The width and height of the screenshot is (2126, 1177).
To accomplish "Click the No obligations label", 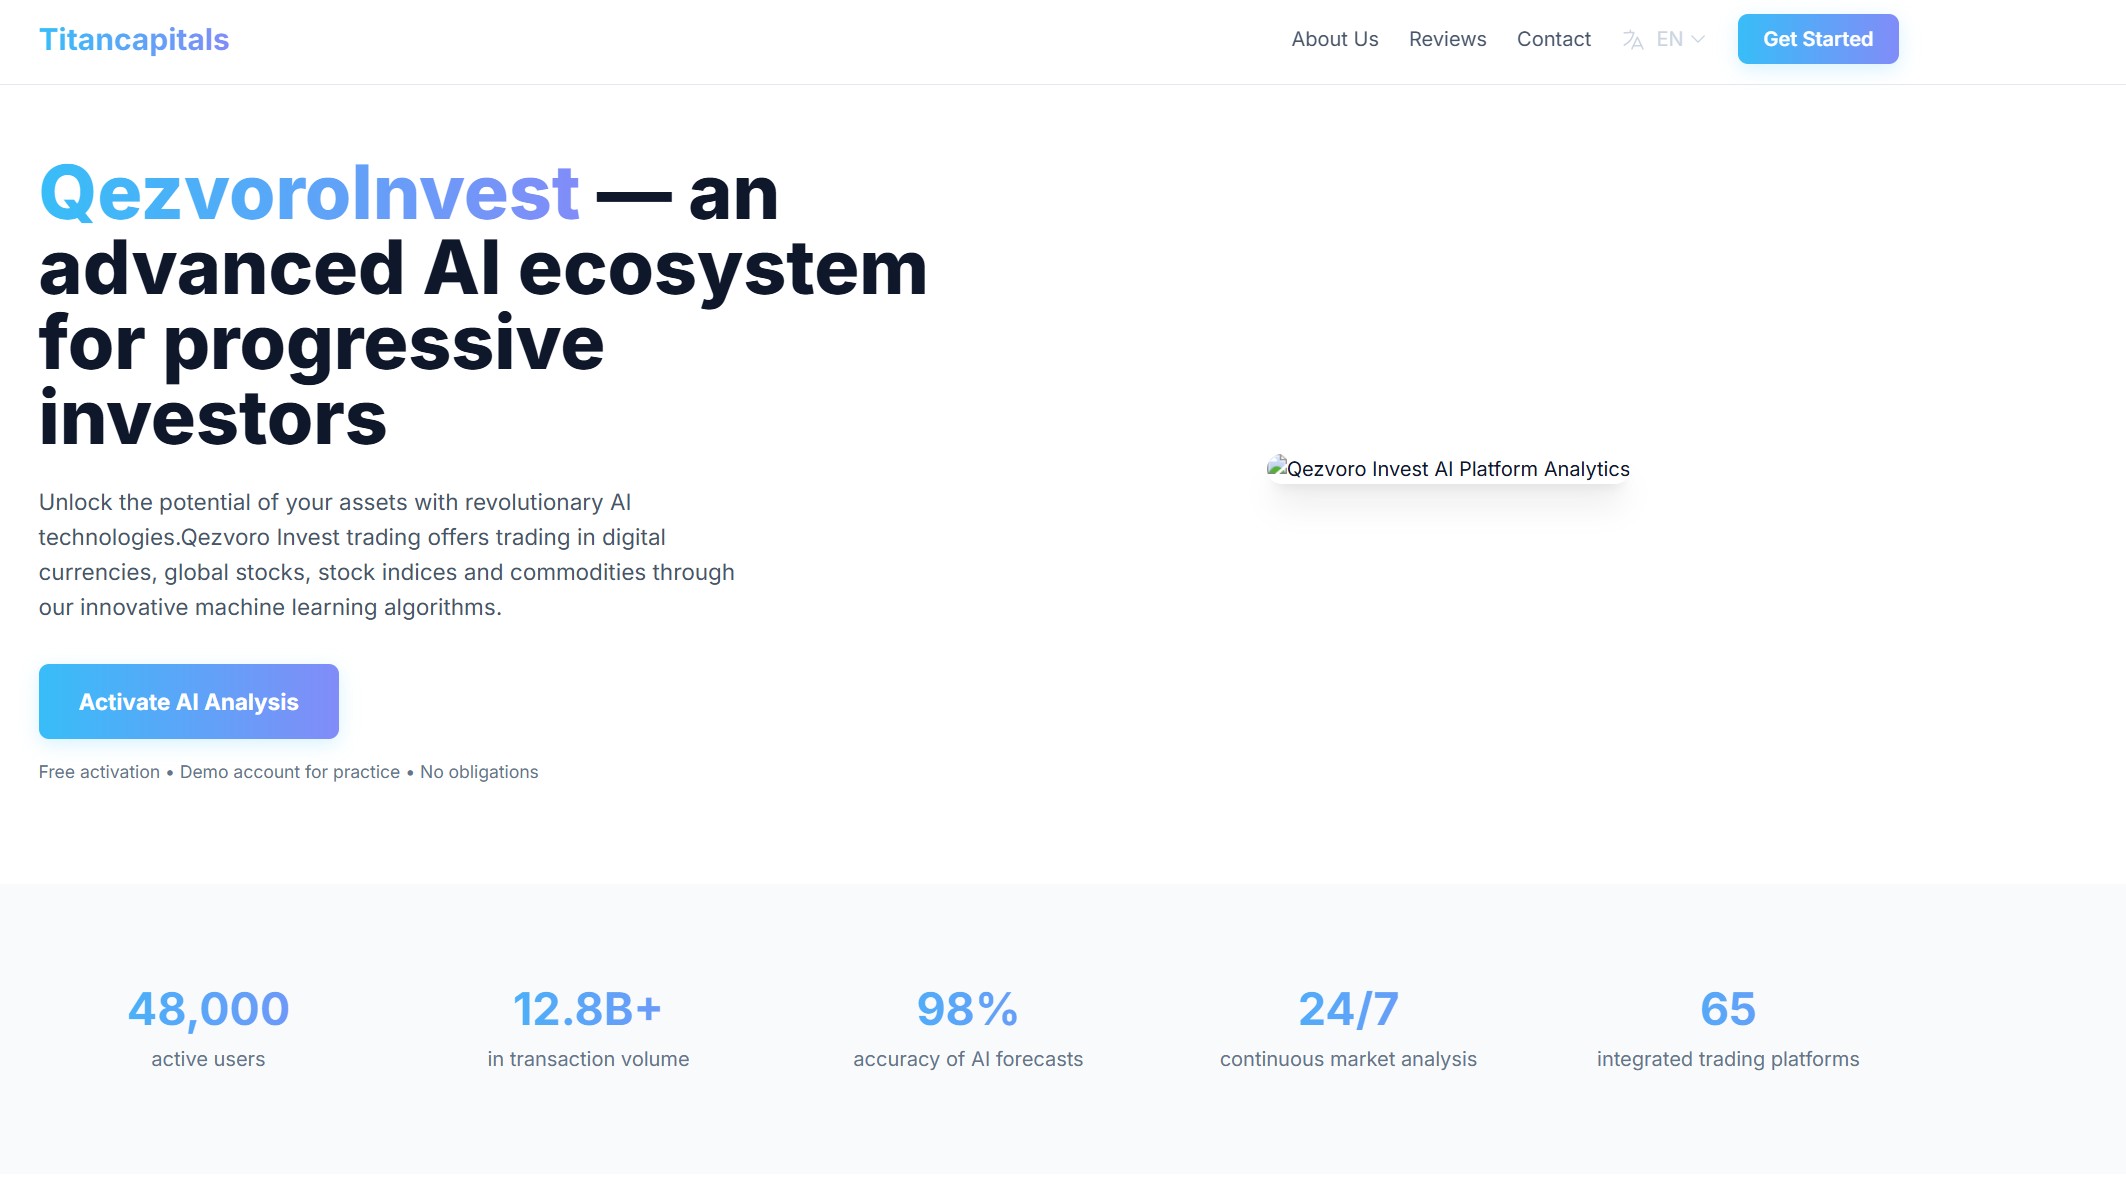I will [478, 771].
